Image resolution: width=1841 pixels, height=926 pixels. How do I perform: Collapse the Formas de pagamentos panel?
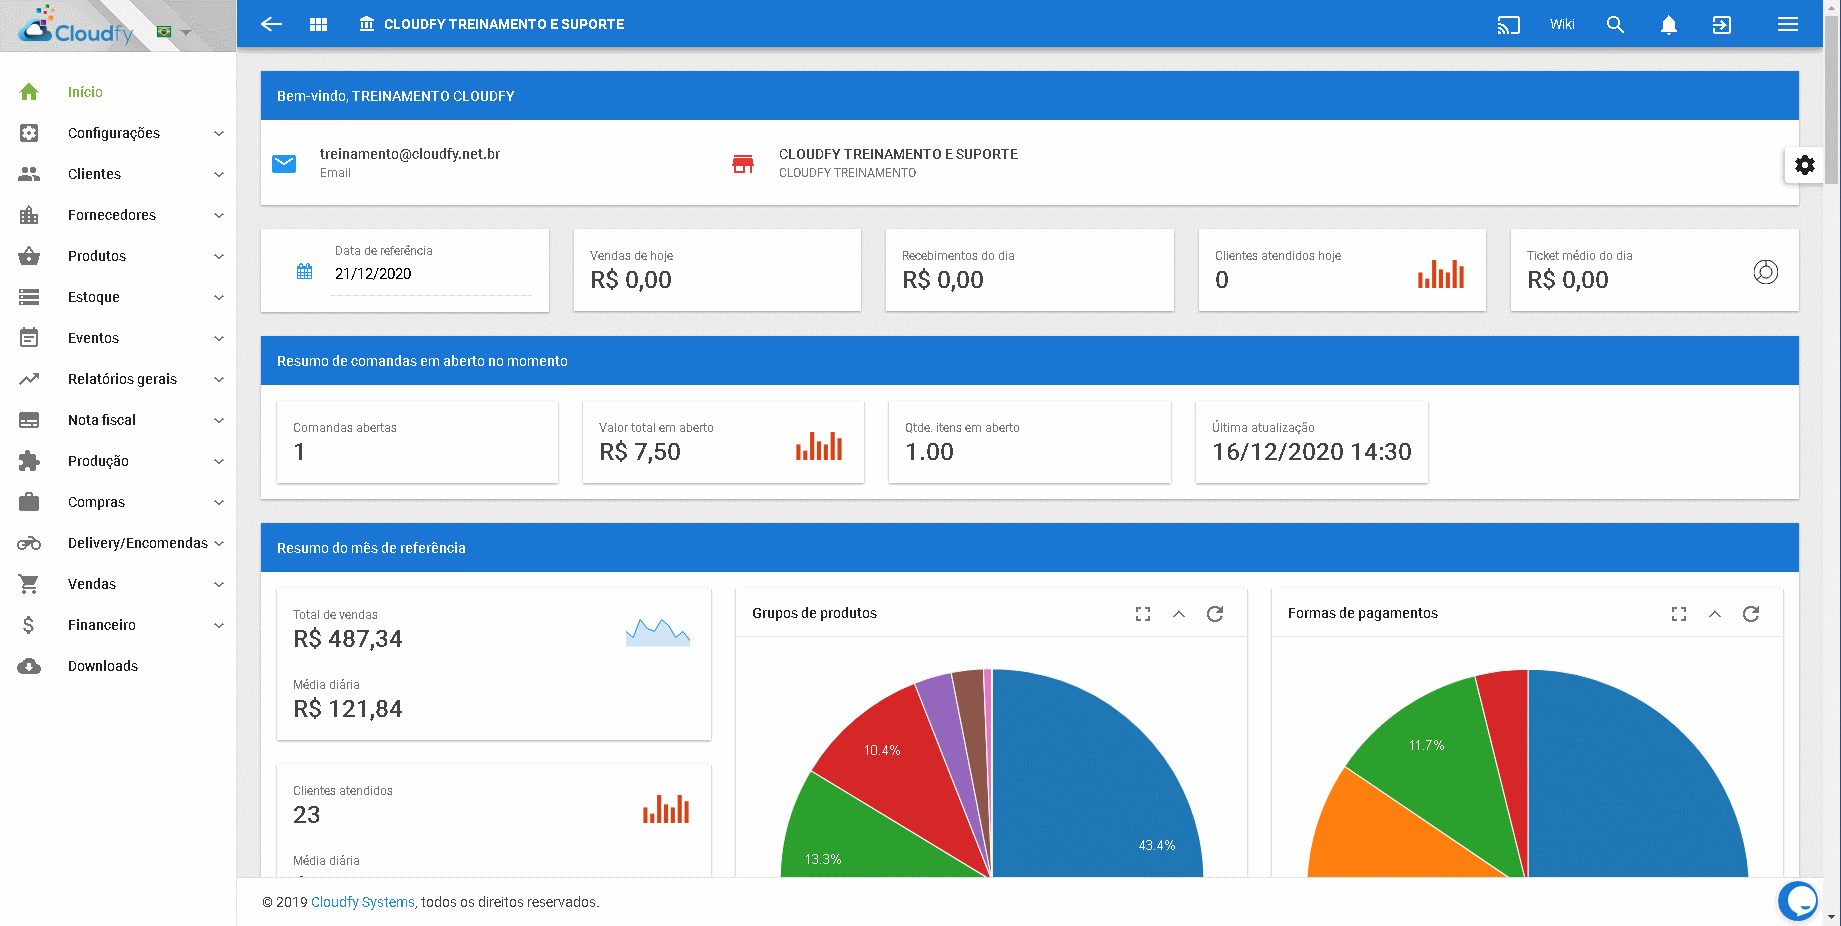coord(1715,614)
